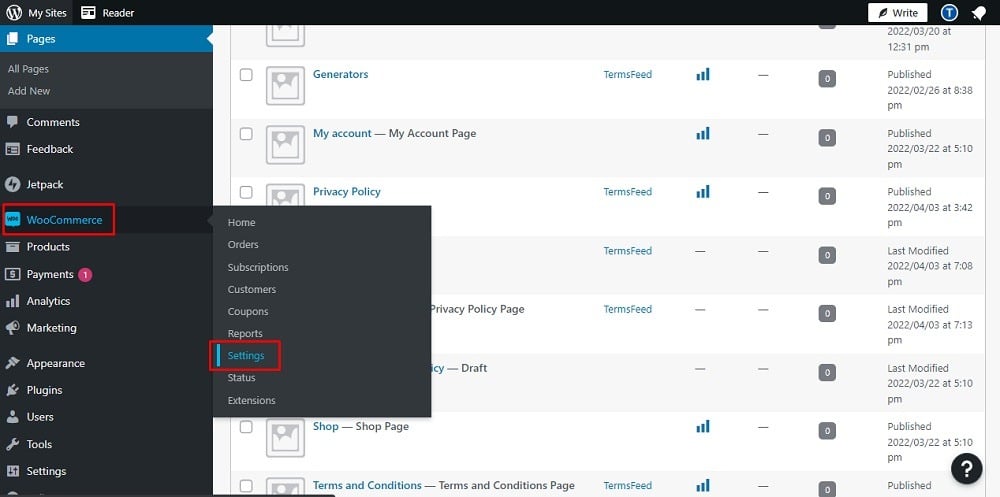Click TermsFeed author in Privacy Policy row

tap(628, 192)
